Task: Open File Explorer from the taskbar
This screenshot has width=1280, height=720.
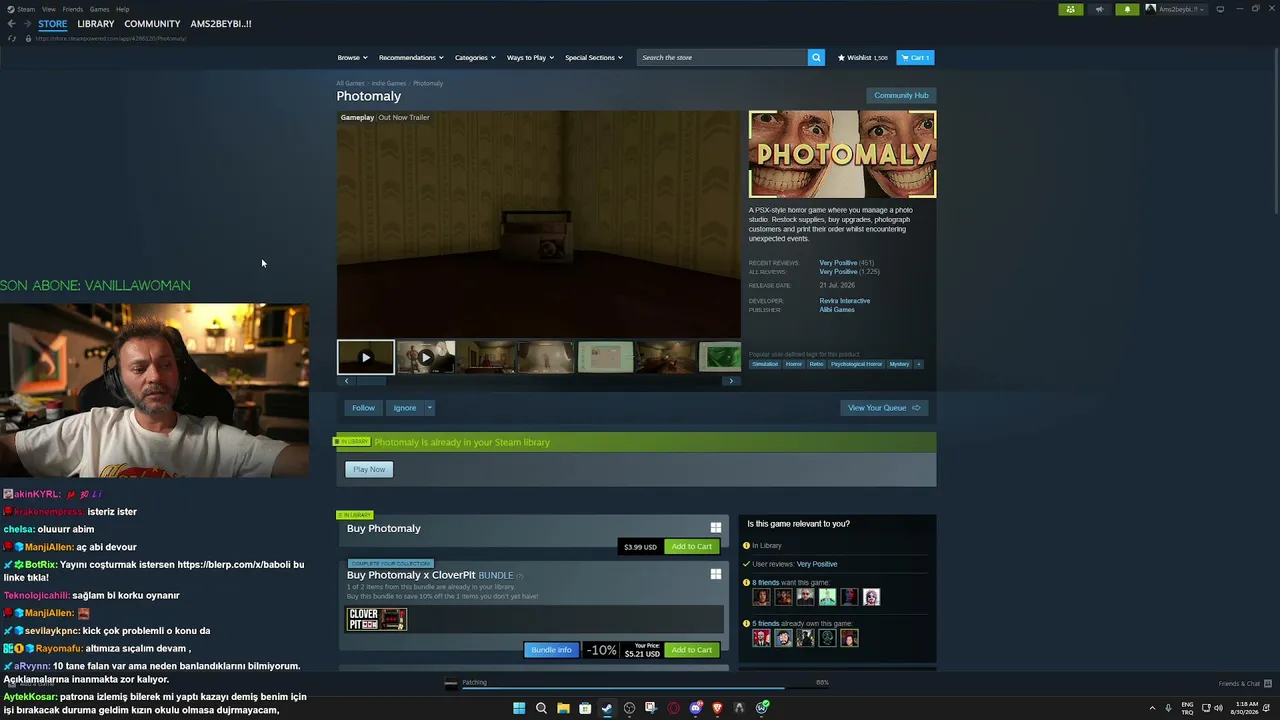Action: (x=563, y=708)
